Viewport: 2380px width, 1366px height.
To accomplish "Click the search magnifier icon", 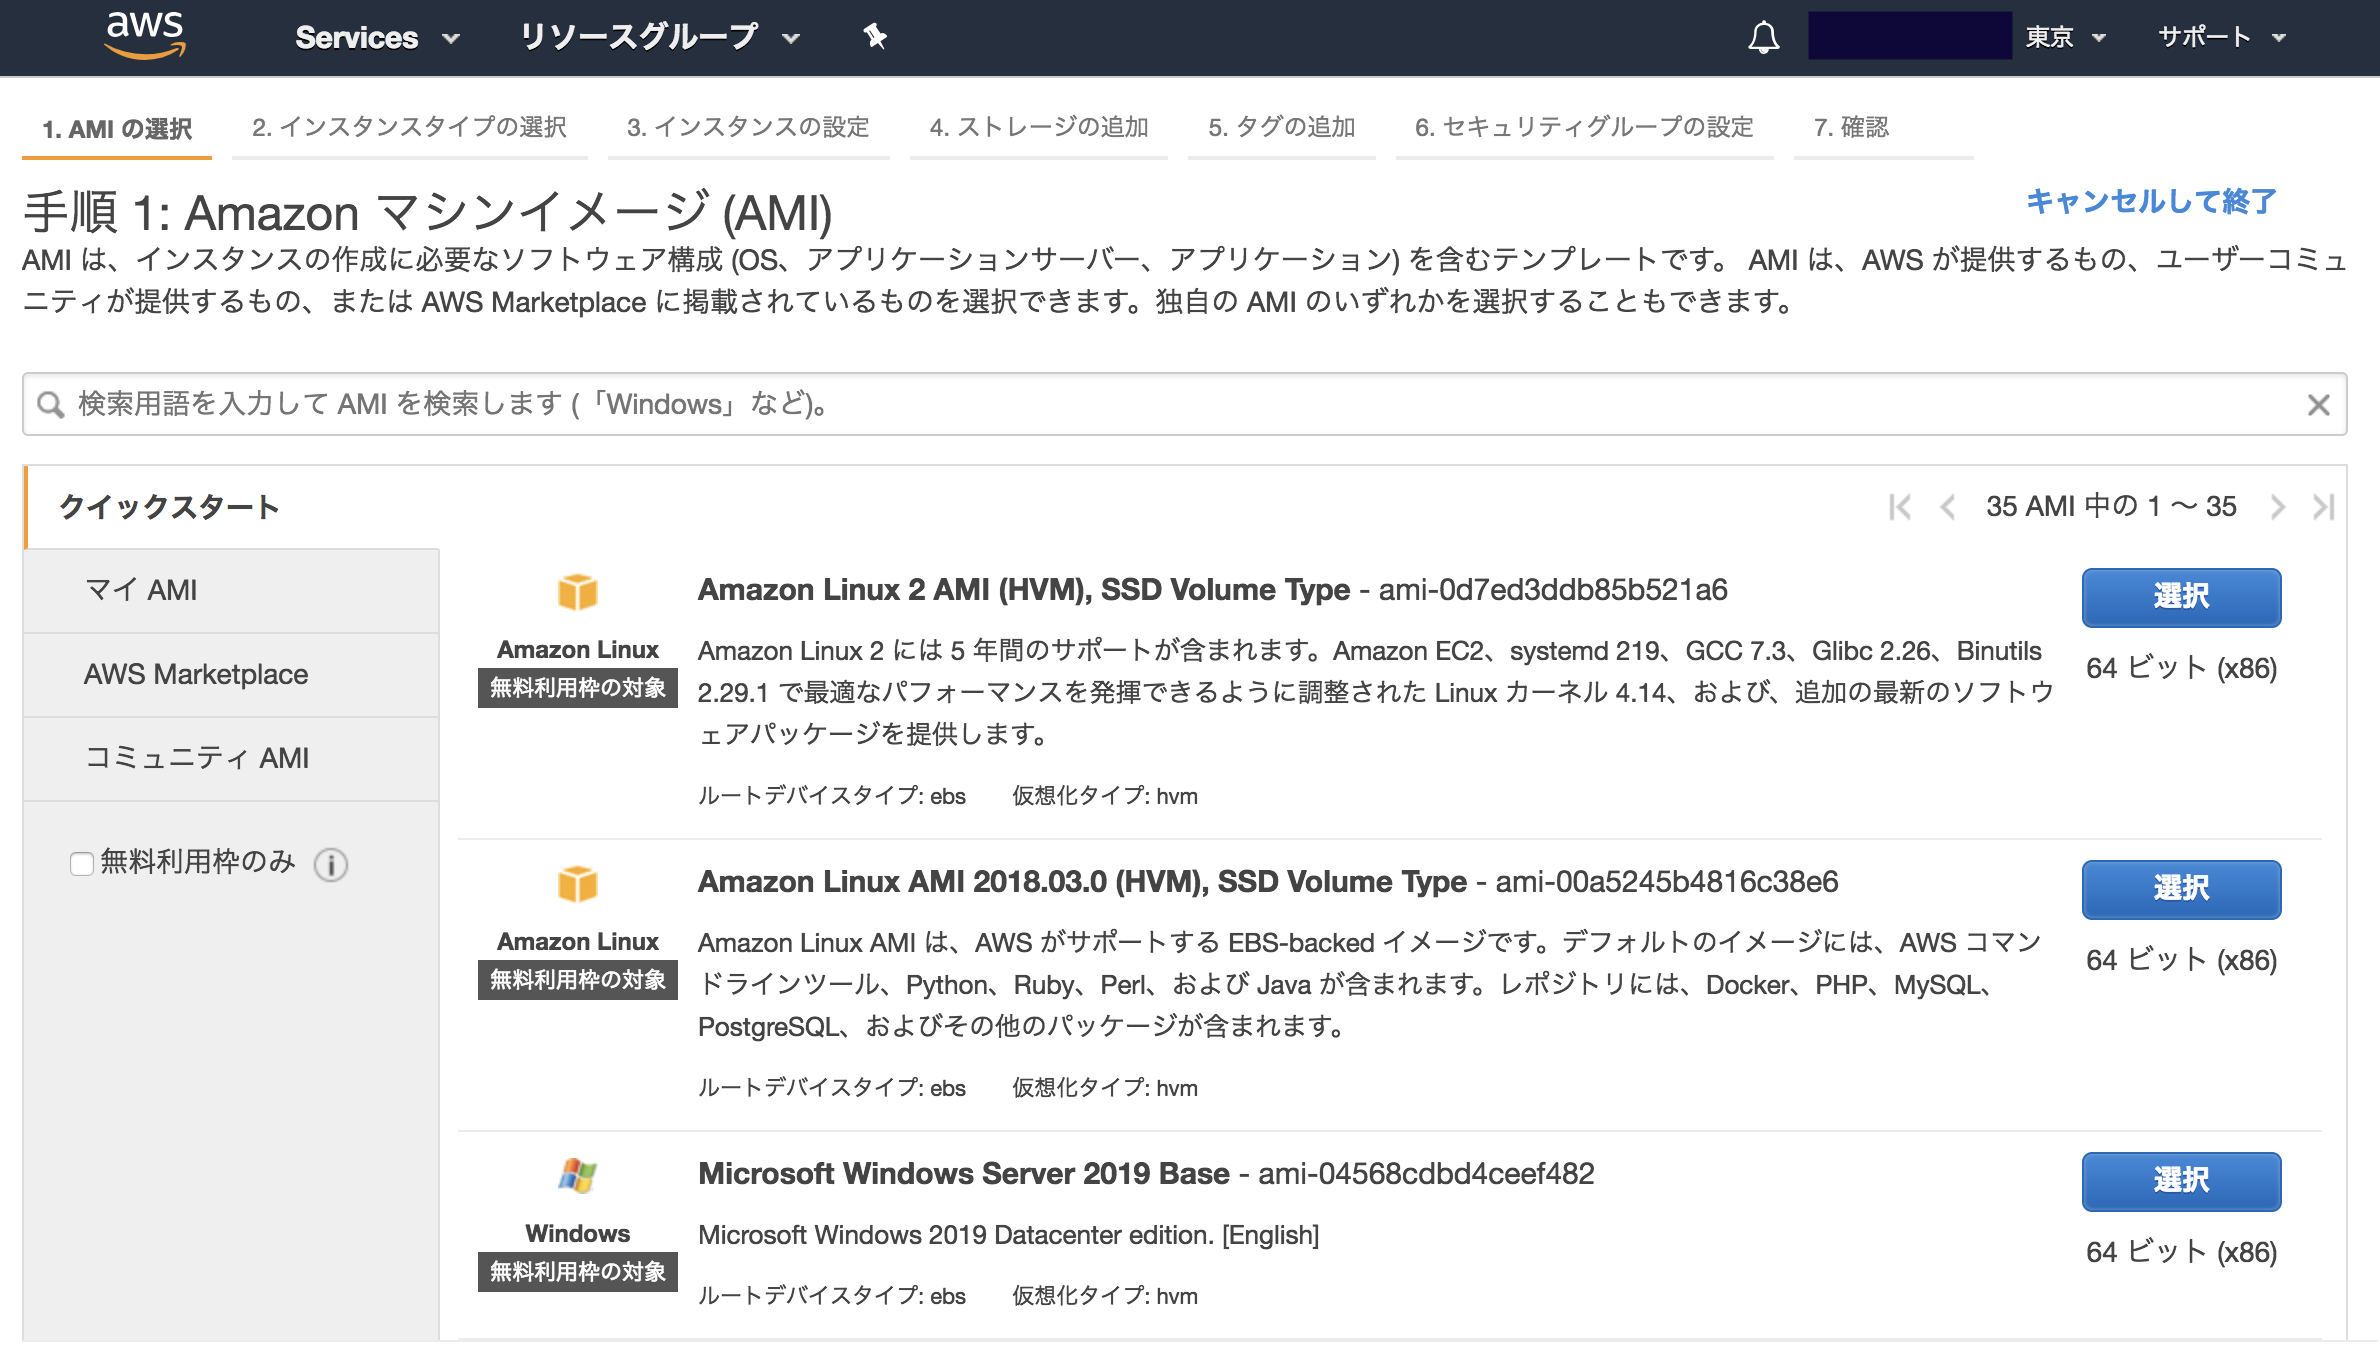I will click(50, 404).
